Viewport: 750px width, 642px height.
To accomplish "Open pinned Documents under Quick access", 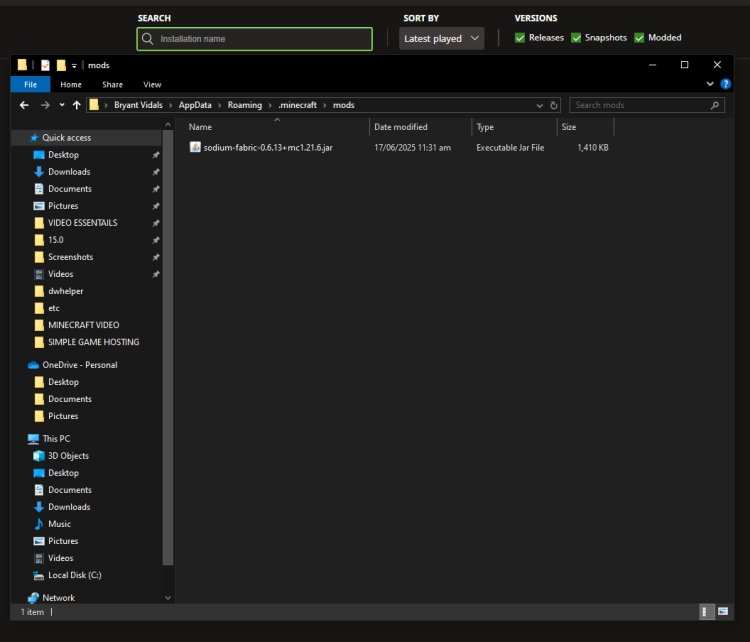I will [x=70, y=189].
